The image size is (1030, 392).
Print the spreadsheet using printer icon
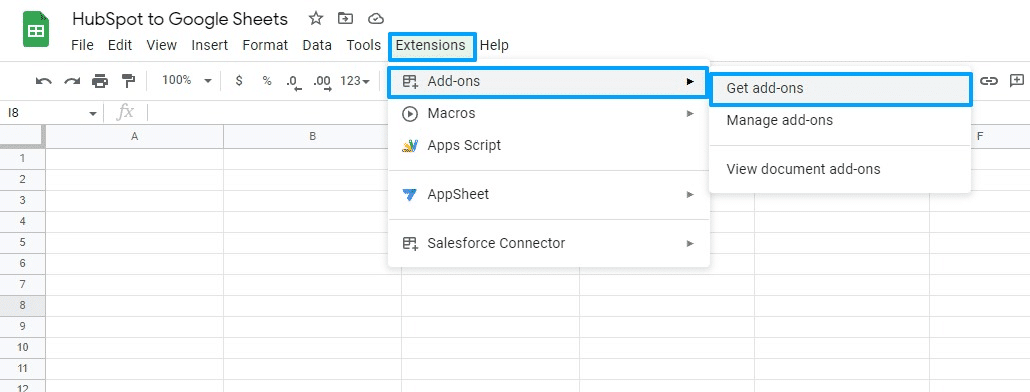100,81
